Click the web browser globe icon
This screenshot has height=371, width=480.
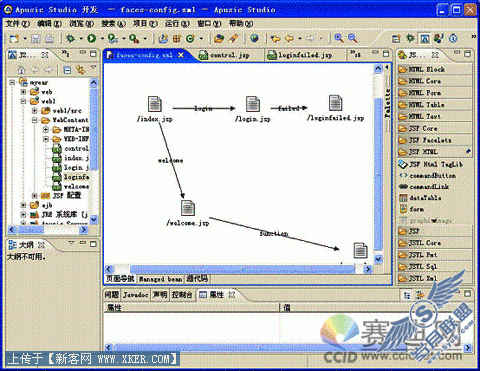click(x=254, y=38)
